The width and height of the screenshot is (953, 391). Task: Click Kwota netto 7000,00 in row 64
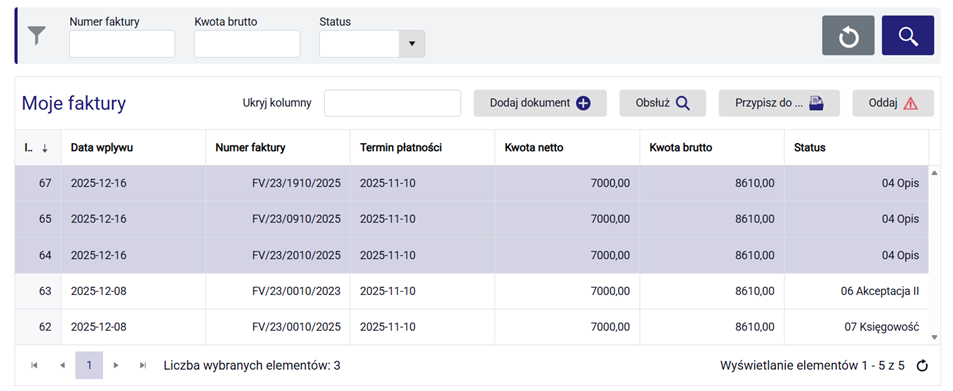coord(610,255)
